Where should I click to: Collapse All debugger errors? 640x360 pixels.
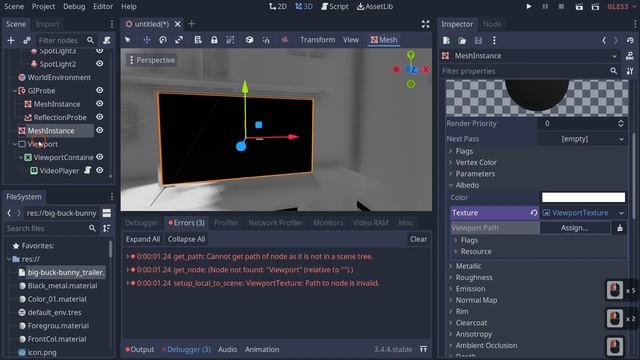click(x=187, y=239)
